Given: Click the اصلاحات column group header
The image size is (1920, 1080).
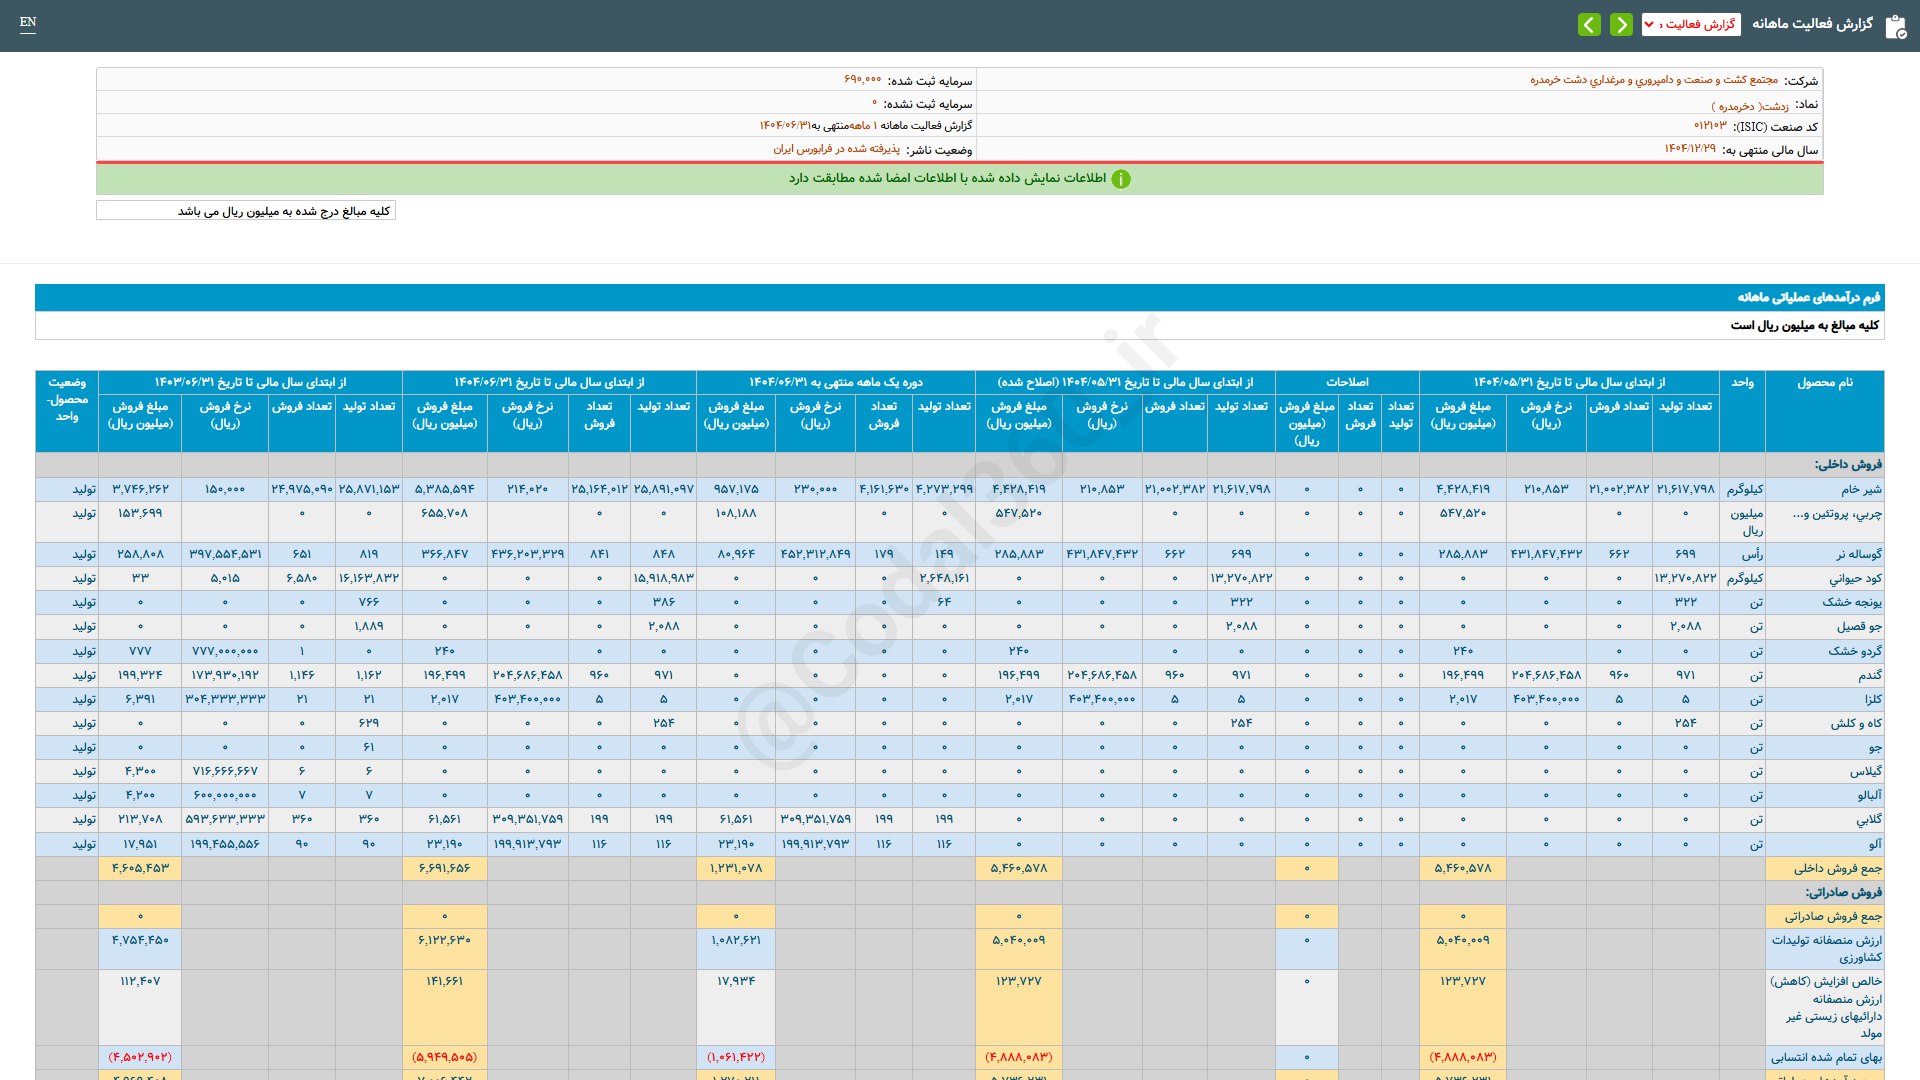Looking at the screenshot, I should [x=1346, y=383].
